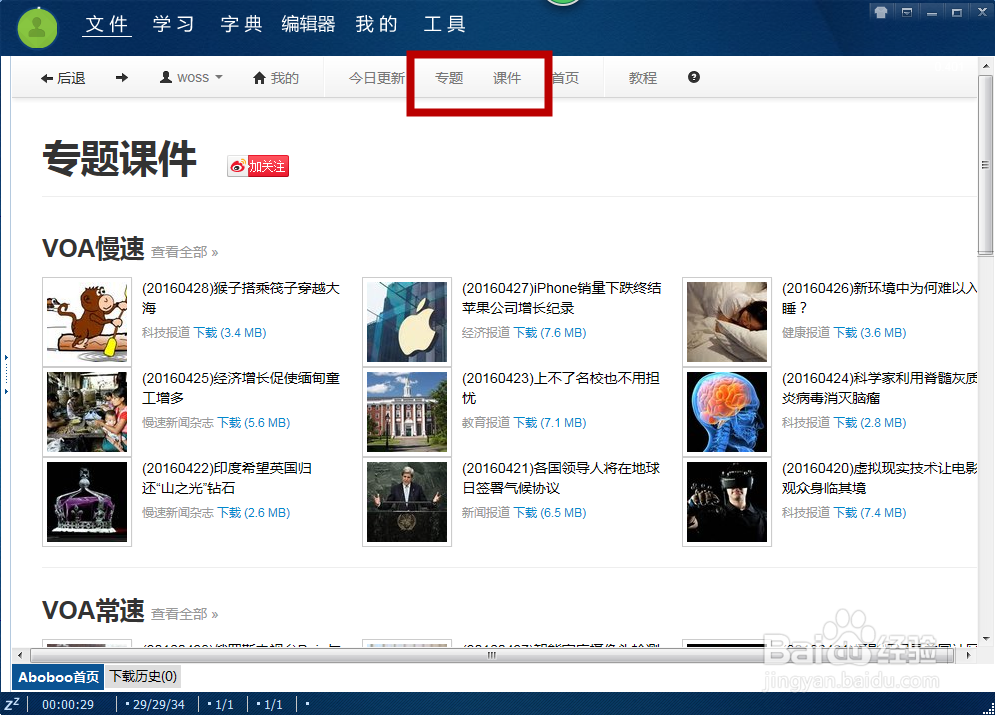Open the speaker at podium thumbnail

pos(407,502)
